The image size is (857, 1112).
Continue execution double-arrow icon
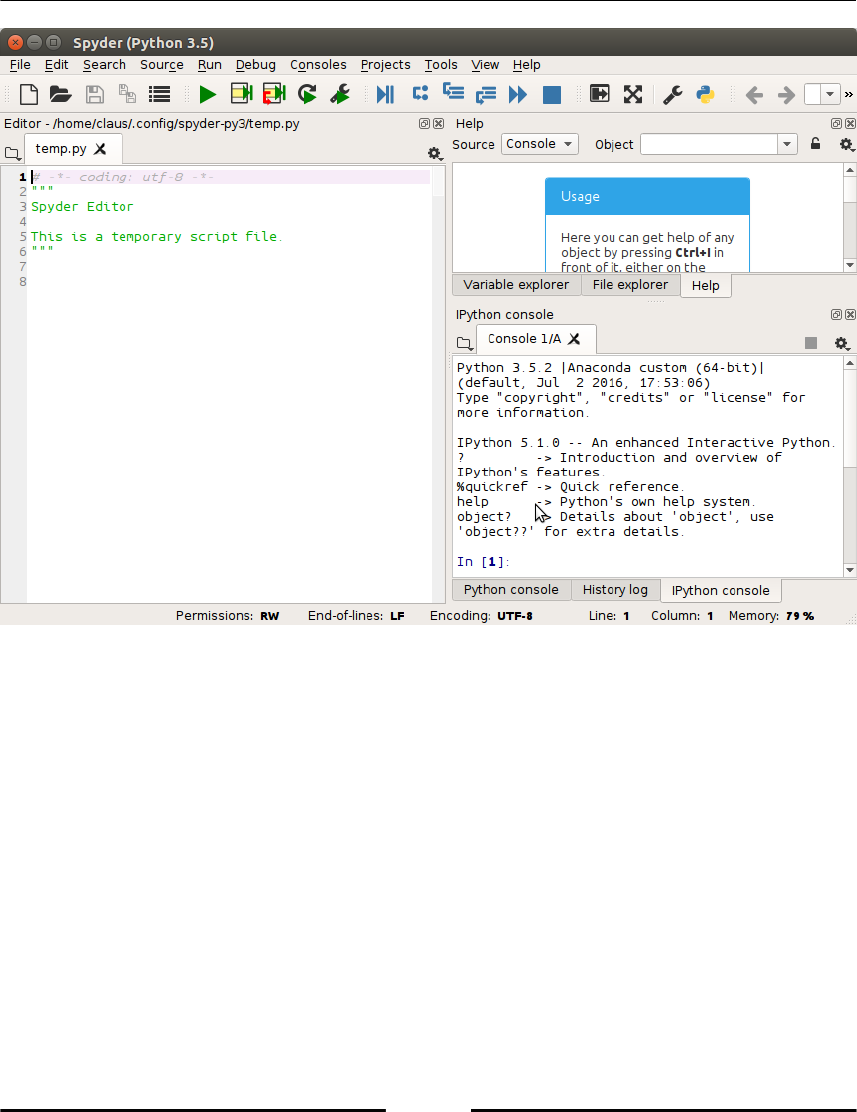coord(519,94)
